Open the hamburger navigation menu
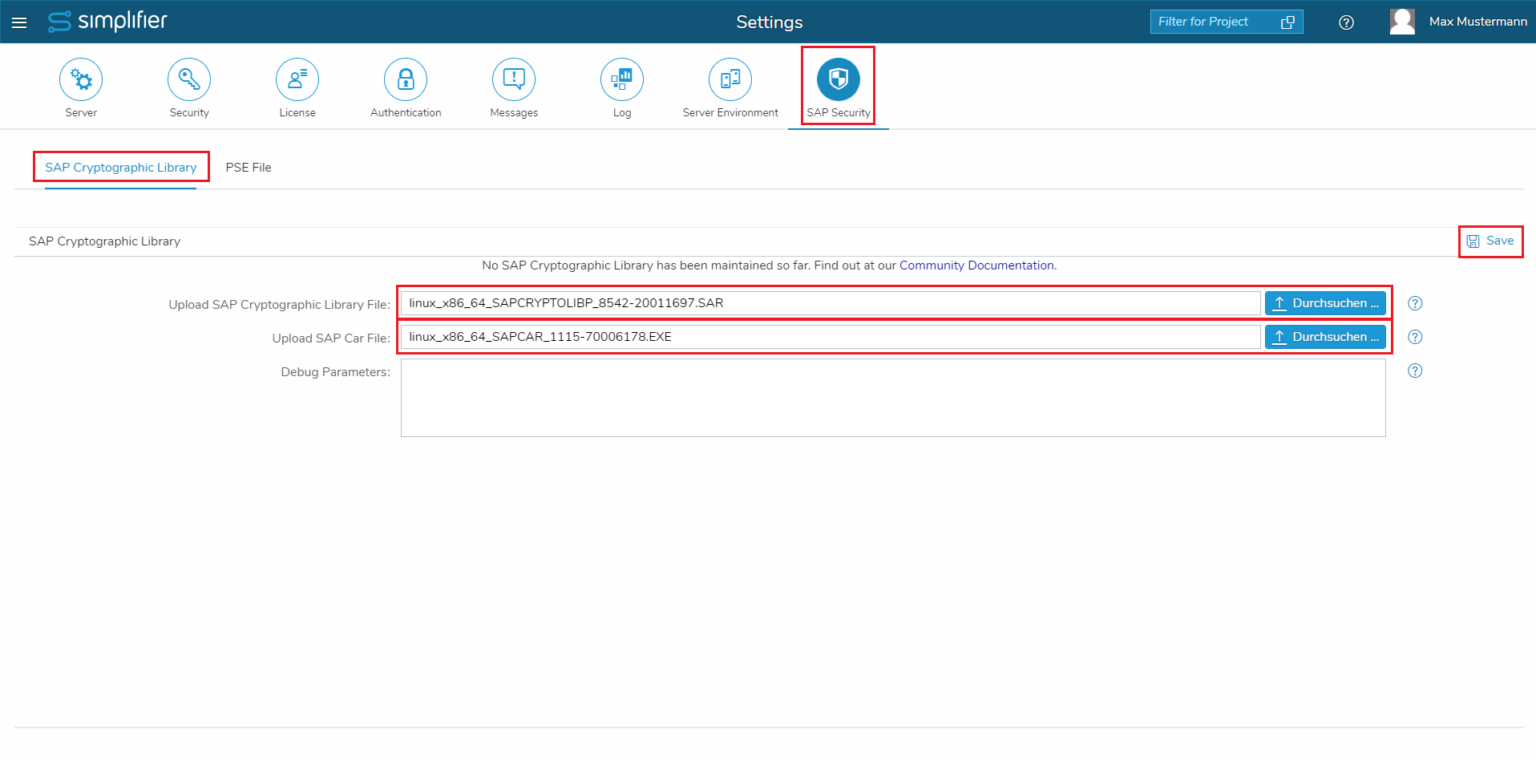The image size is (1536, 766). click(19, 21)
